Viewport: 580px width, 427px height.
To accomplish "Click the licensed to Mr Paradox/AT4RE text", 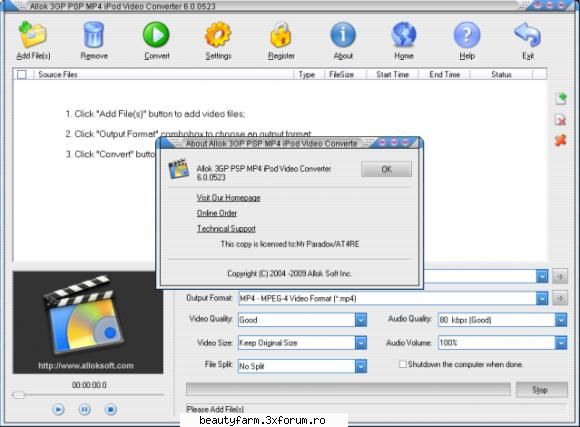I will click(290, 244).
